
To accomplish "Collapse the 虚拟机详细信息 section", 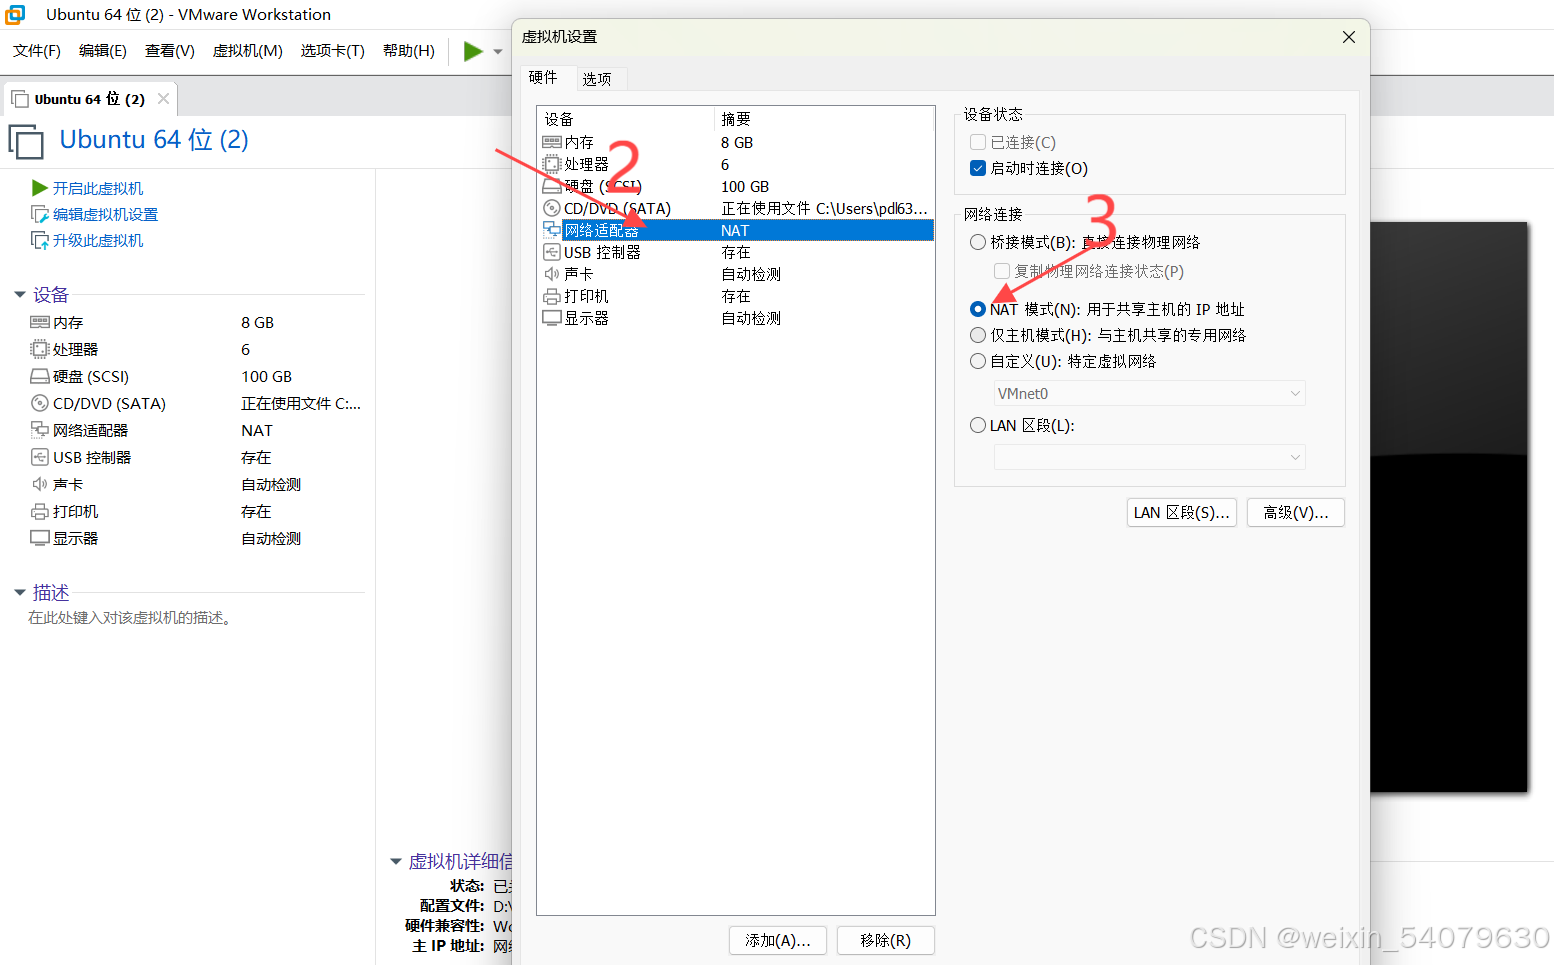I will (x=396, y=861).
